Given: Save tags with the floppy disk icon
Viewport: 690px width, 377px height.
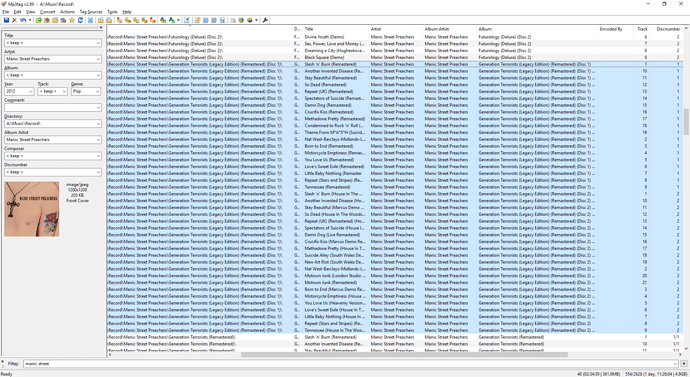Looking at the screenshot, I should [x=6, y=20].
